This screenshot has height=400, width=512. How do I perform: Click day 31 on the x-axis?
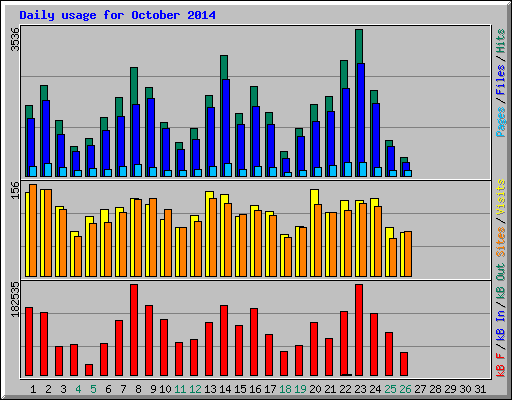pos(480,389)
